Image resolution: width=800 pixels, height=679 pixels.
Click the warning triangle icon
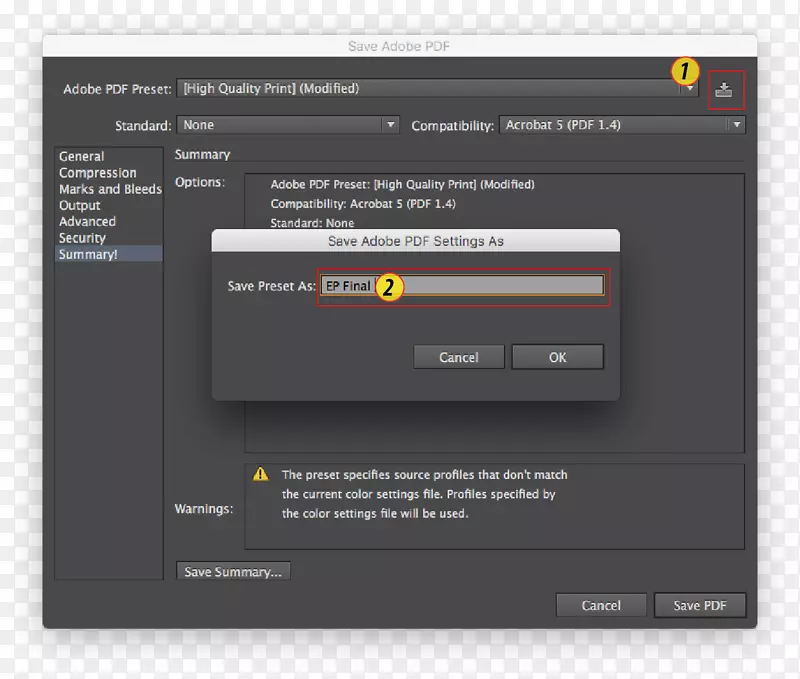(261, 474)
